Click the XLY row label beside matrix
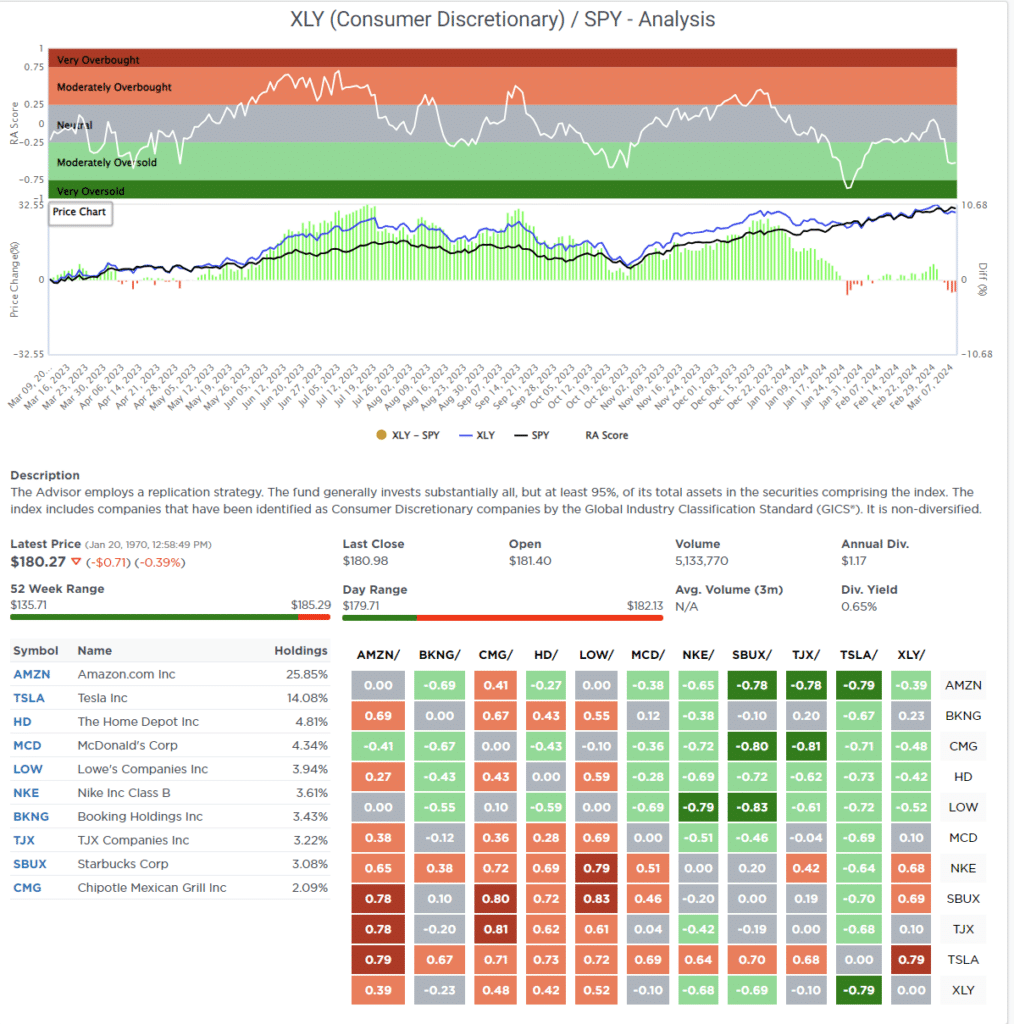The image size is (1014, 1024). point(963,990)
